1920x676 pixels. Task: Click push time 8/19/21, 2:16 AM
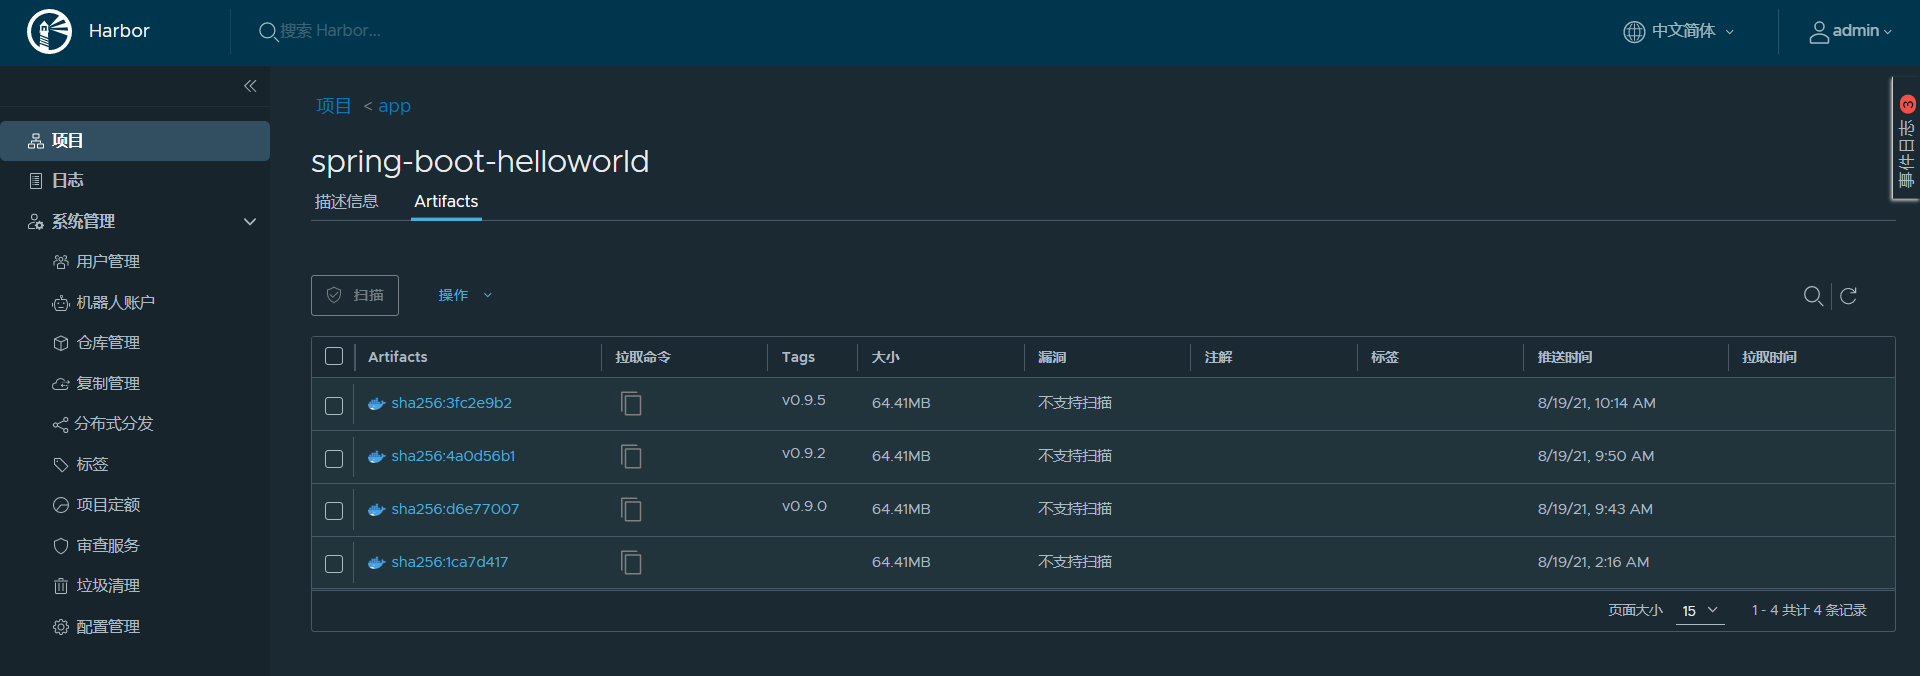1593,562
